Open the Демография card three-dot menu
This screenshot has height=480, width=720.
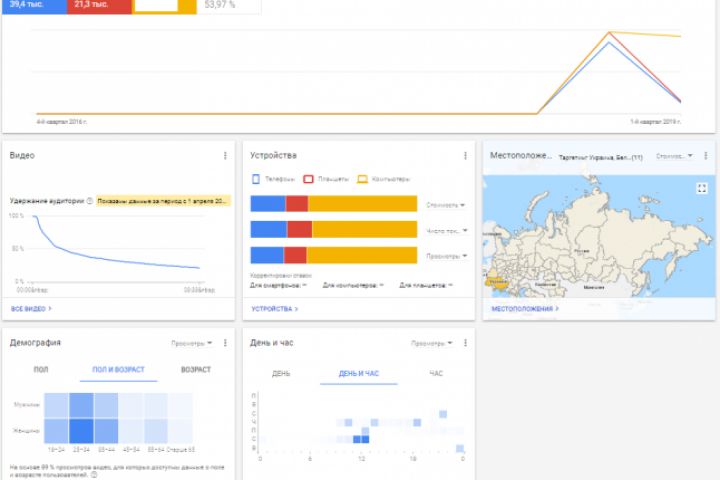(x=225, y=343)
